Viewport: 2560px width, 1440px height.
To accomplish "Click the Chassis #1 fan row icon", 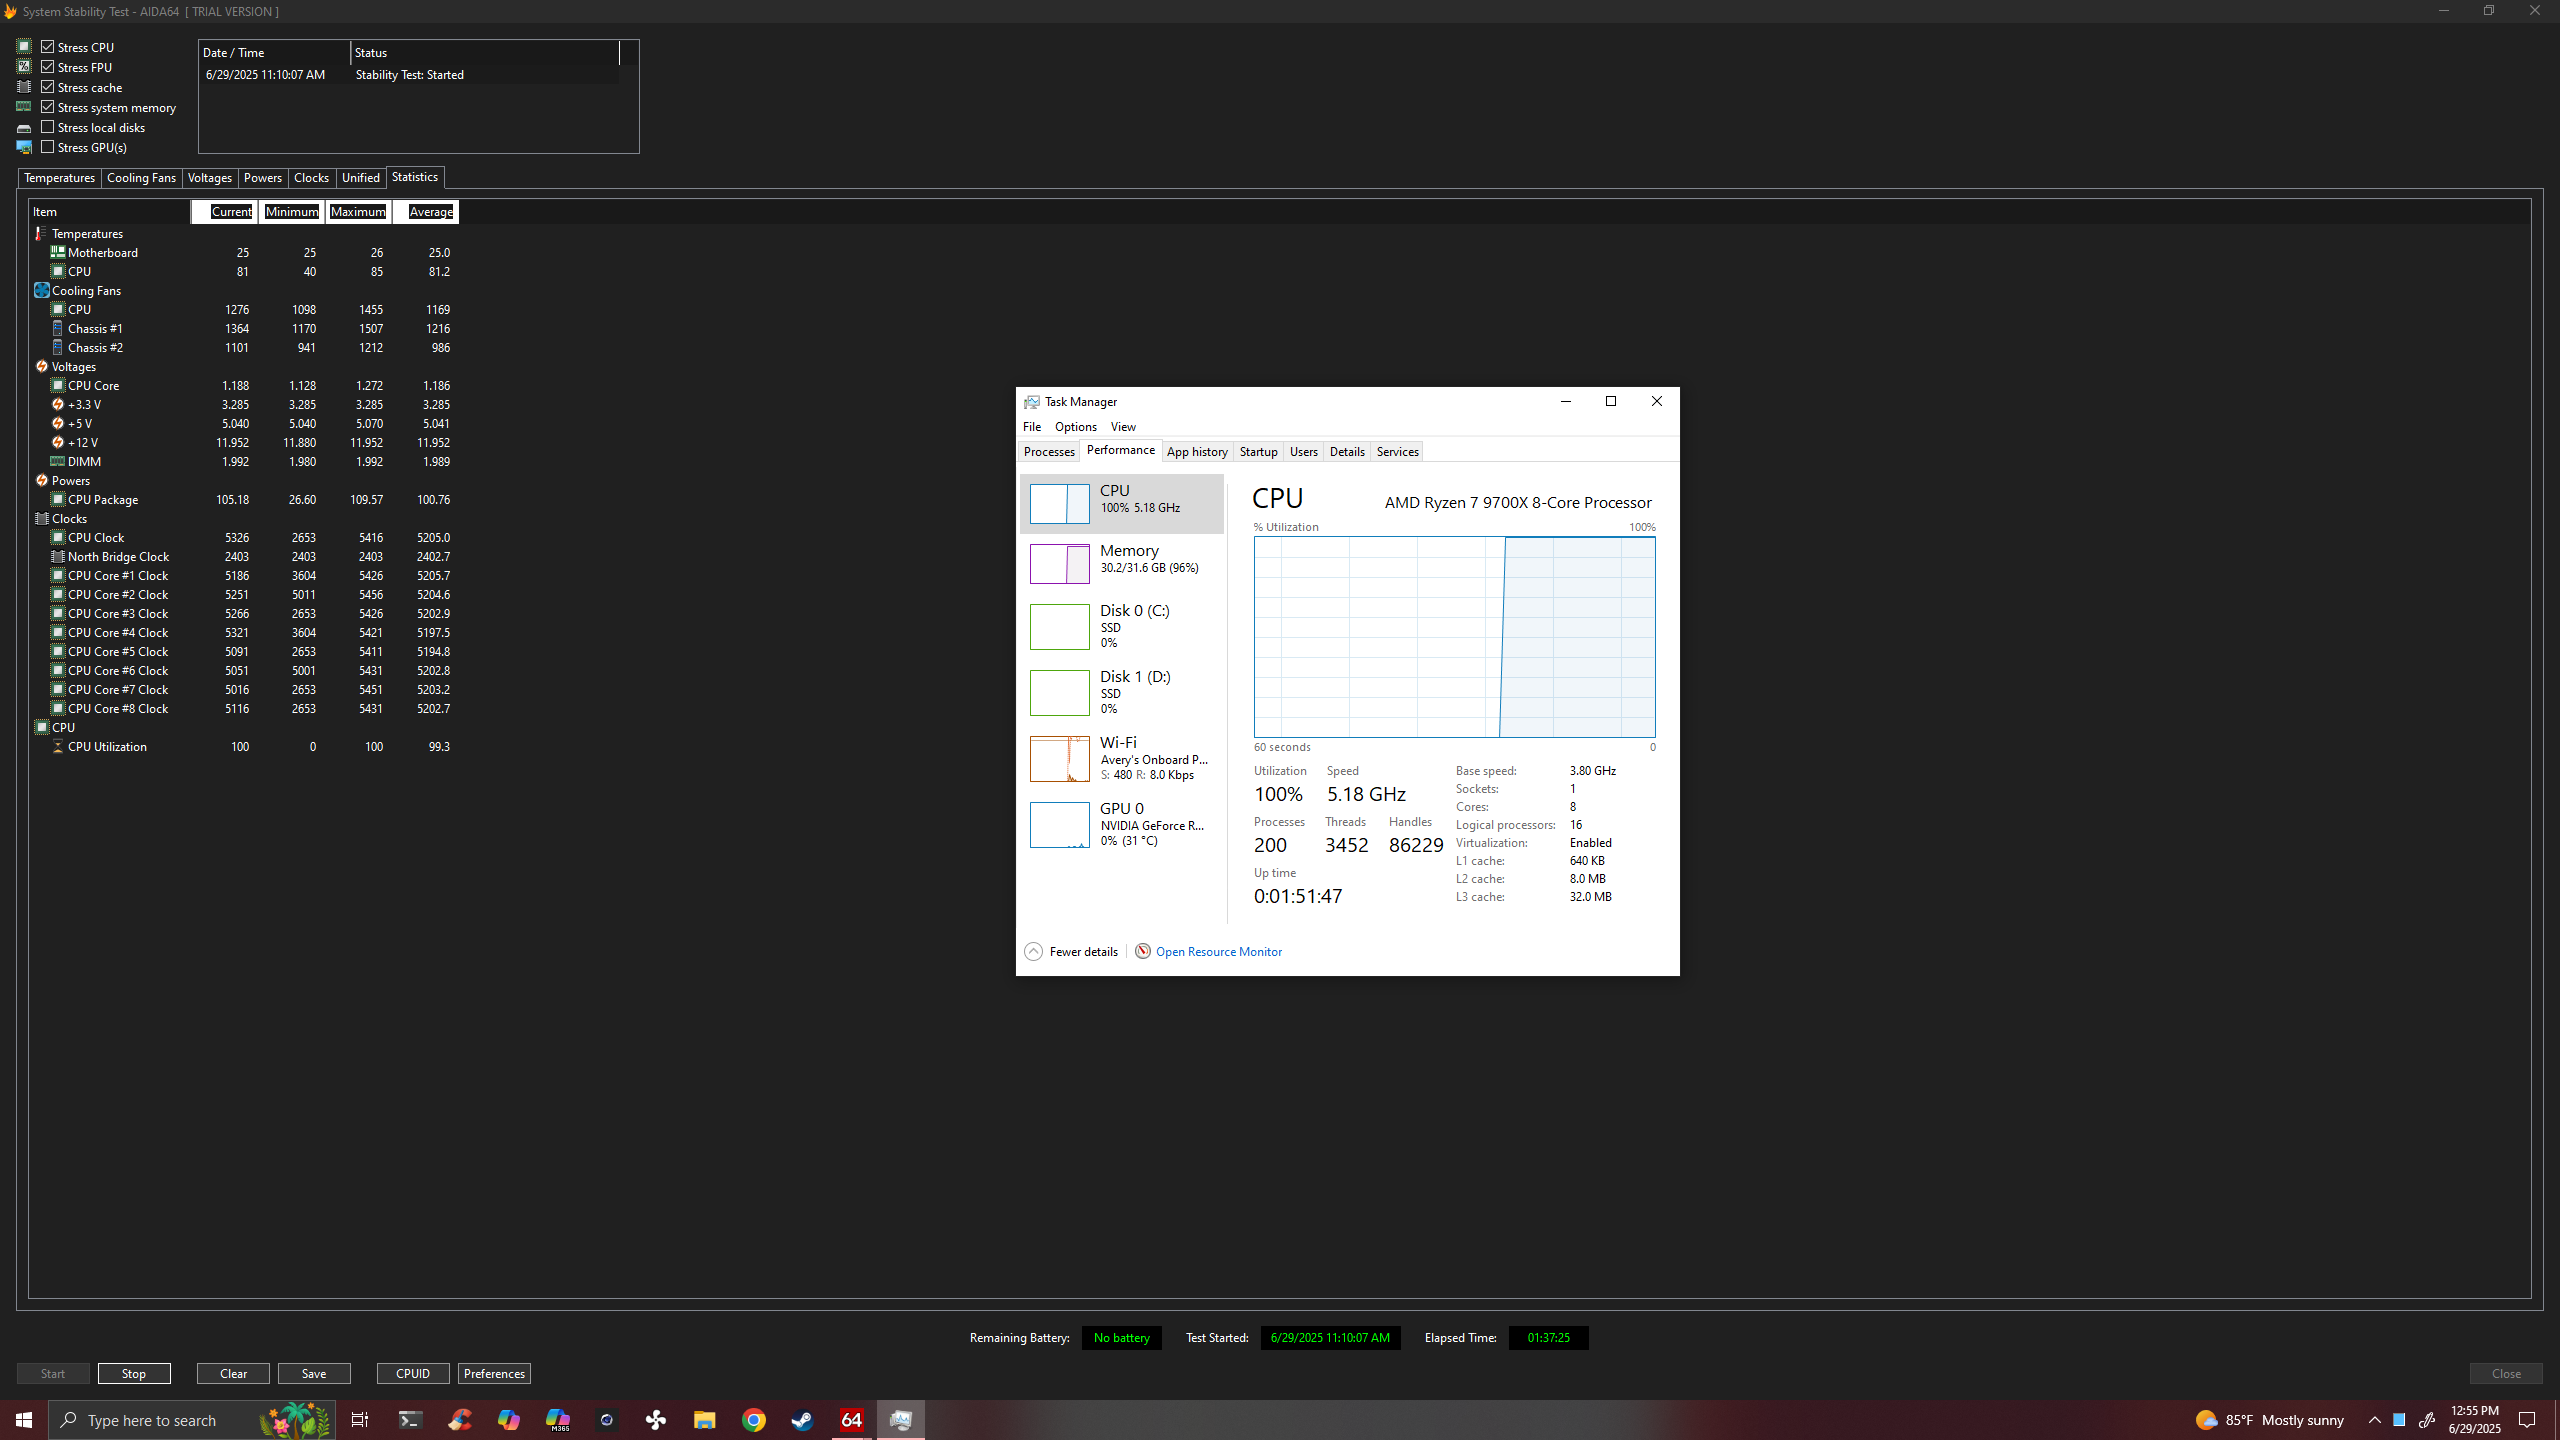I will tap(58, 328).
